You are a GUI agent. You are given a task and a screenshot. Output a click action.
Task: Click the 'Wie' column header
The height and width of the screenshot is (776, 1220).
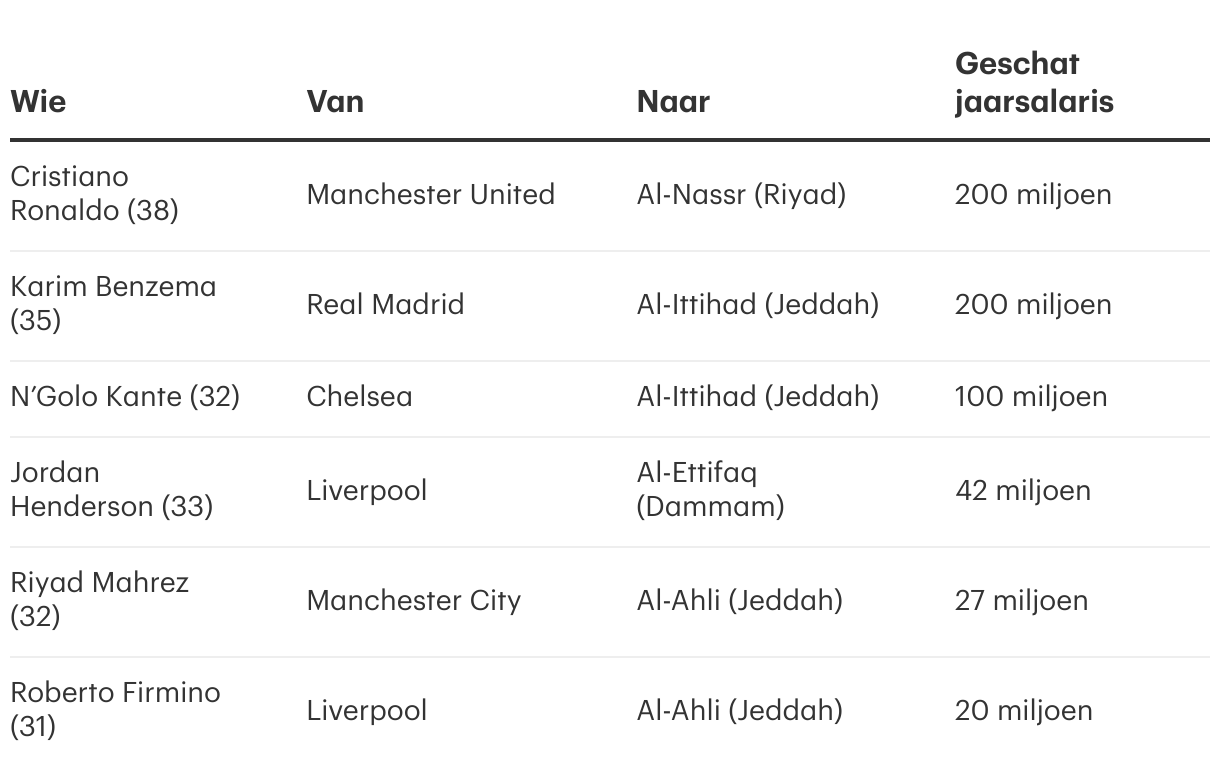tap(38, 102)
